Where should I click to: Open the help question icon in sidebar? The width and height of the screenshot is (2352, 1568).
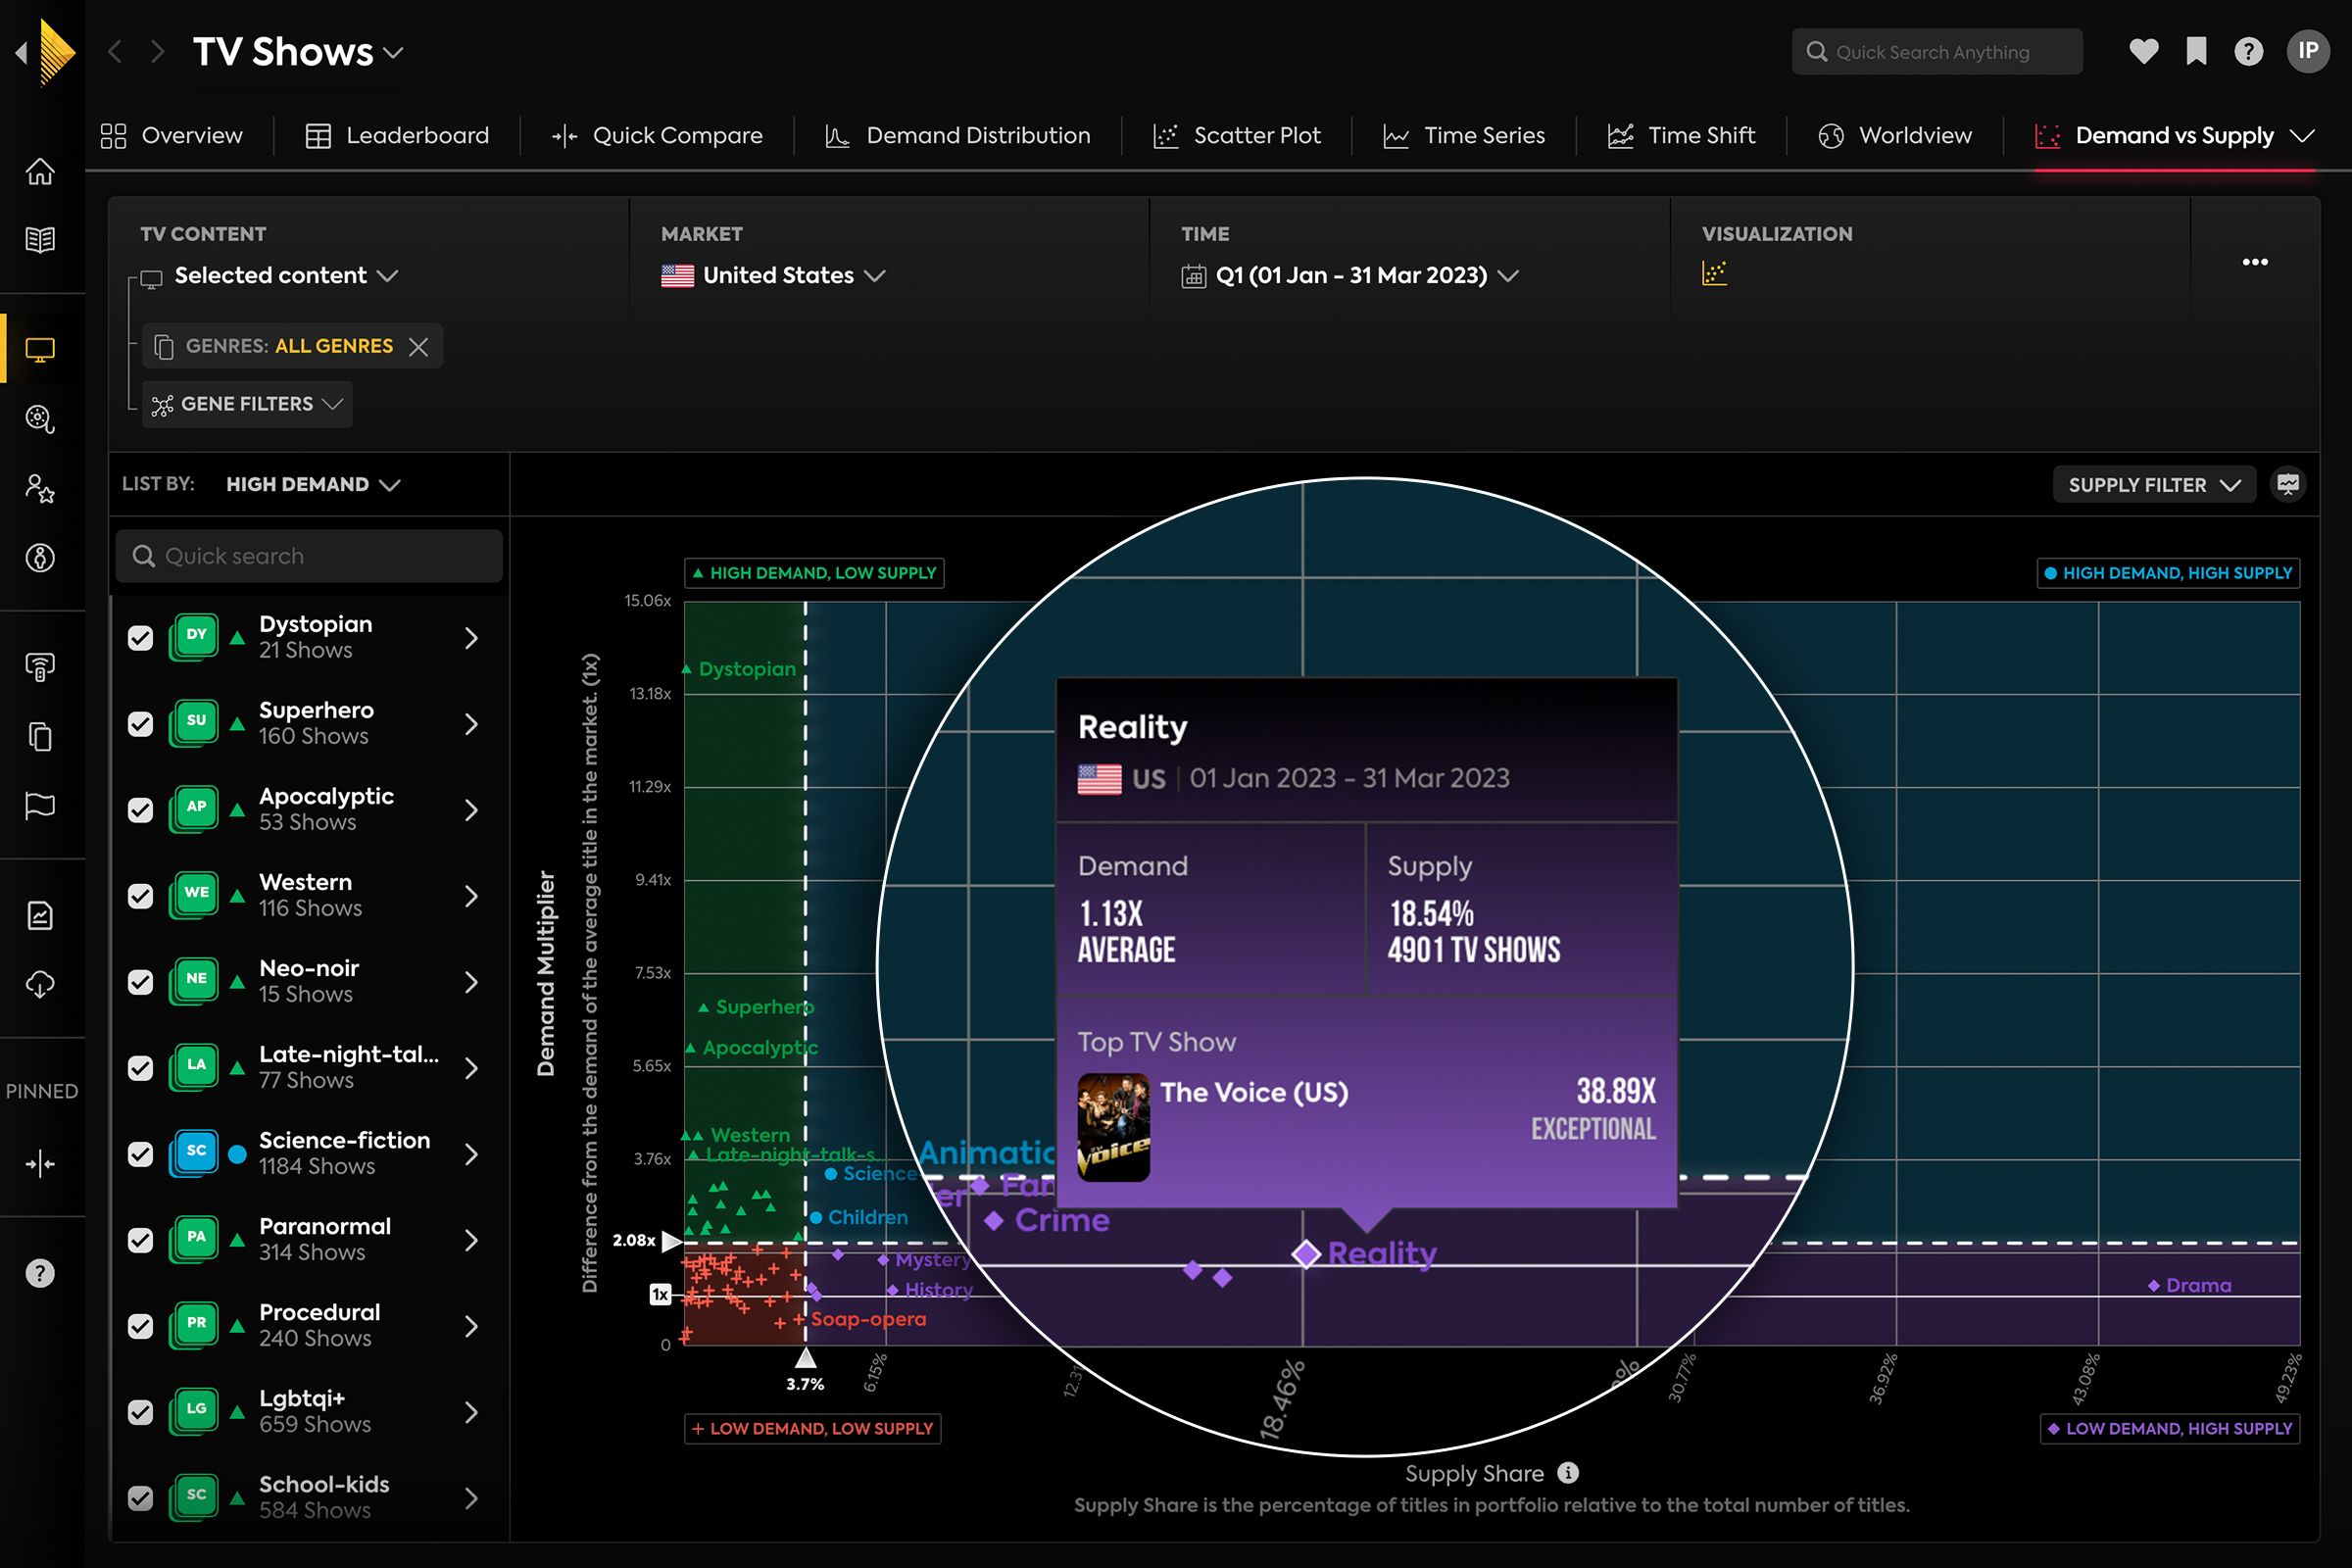(40, 1274)
